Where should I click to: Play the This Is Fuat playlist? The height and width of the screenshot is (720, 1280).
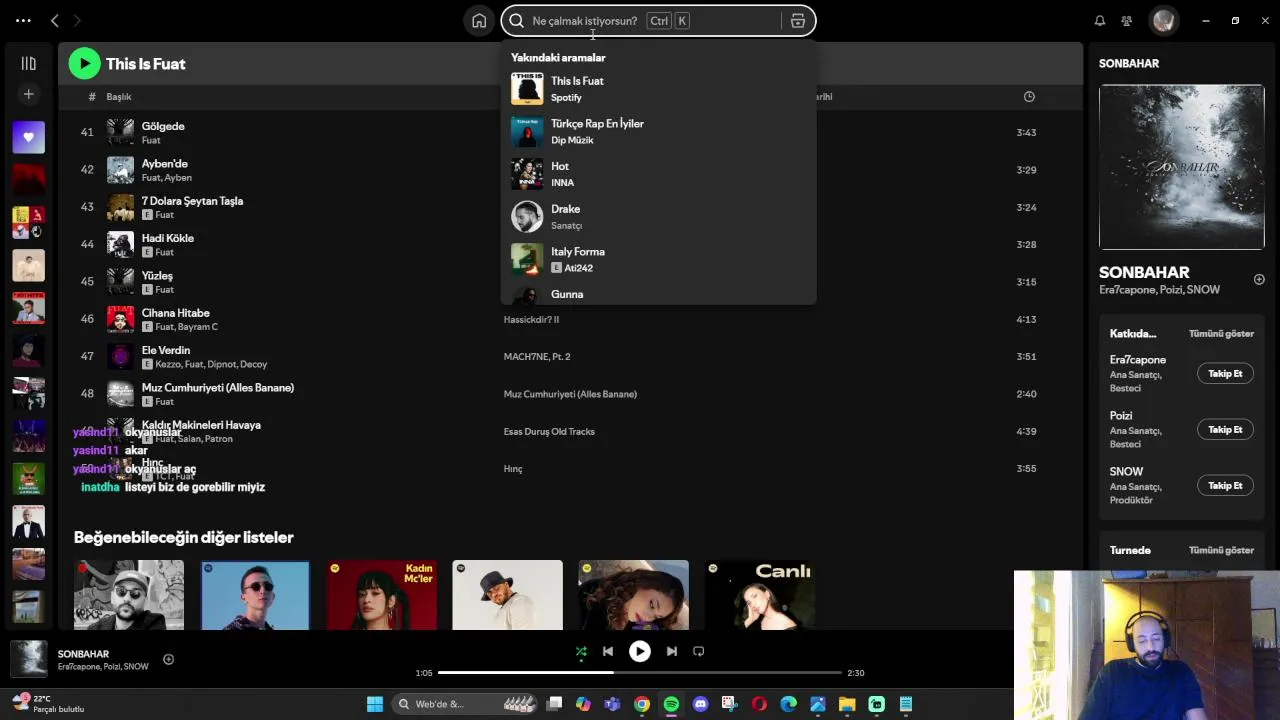click(85, 64)
